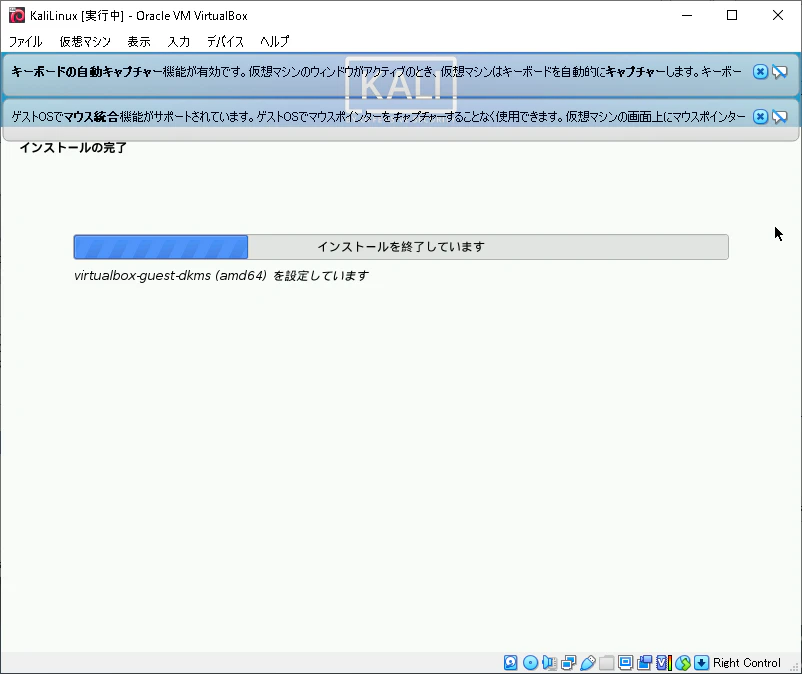Image resolution: width=802 pixels, height=674 pixels.
Task: Close the KaliLinux VirtualBox window
Action: 777,15
